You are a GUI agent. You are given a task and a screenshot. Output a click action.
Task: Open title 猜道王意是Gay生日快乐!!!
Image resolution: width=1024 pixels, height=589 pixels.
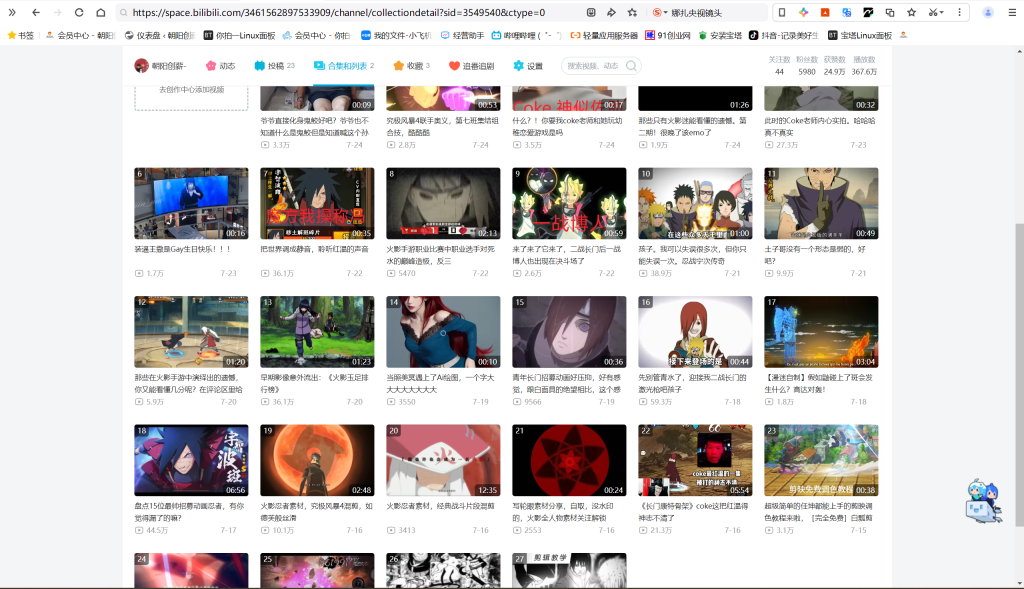tap(183, 249)
